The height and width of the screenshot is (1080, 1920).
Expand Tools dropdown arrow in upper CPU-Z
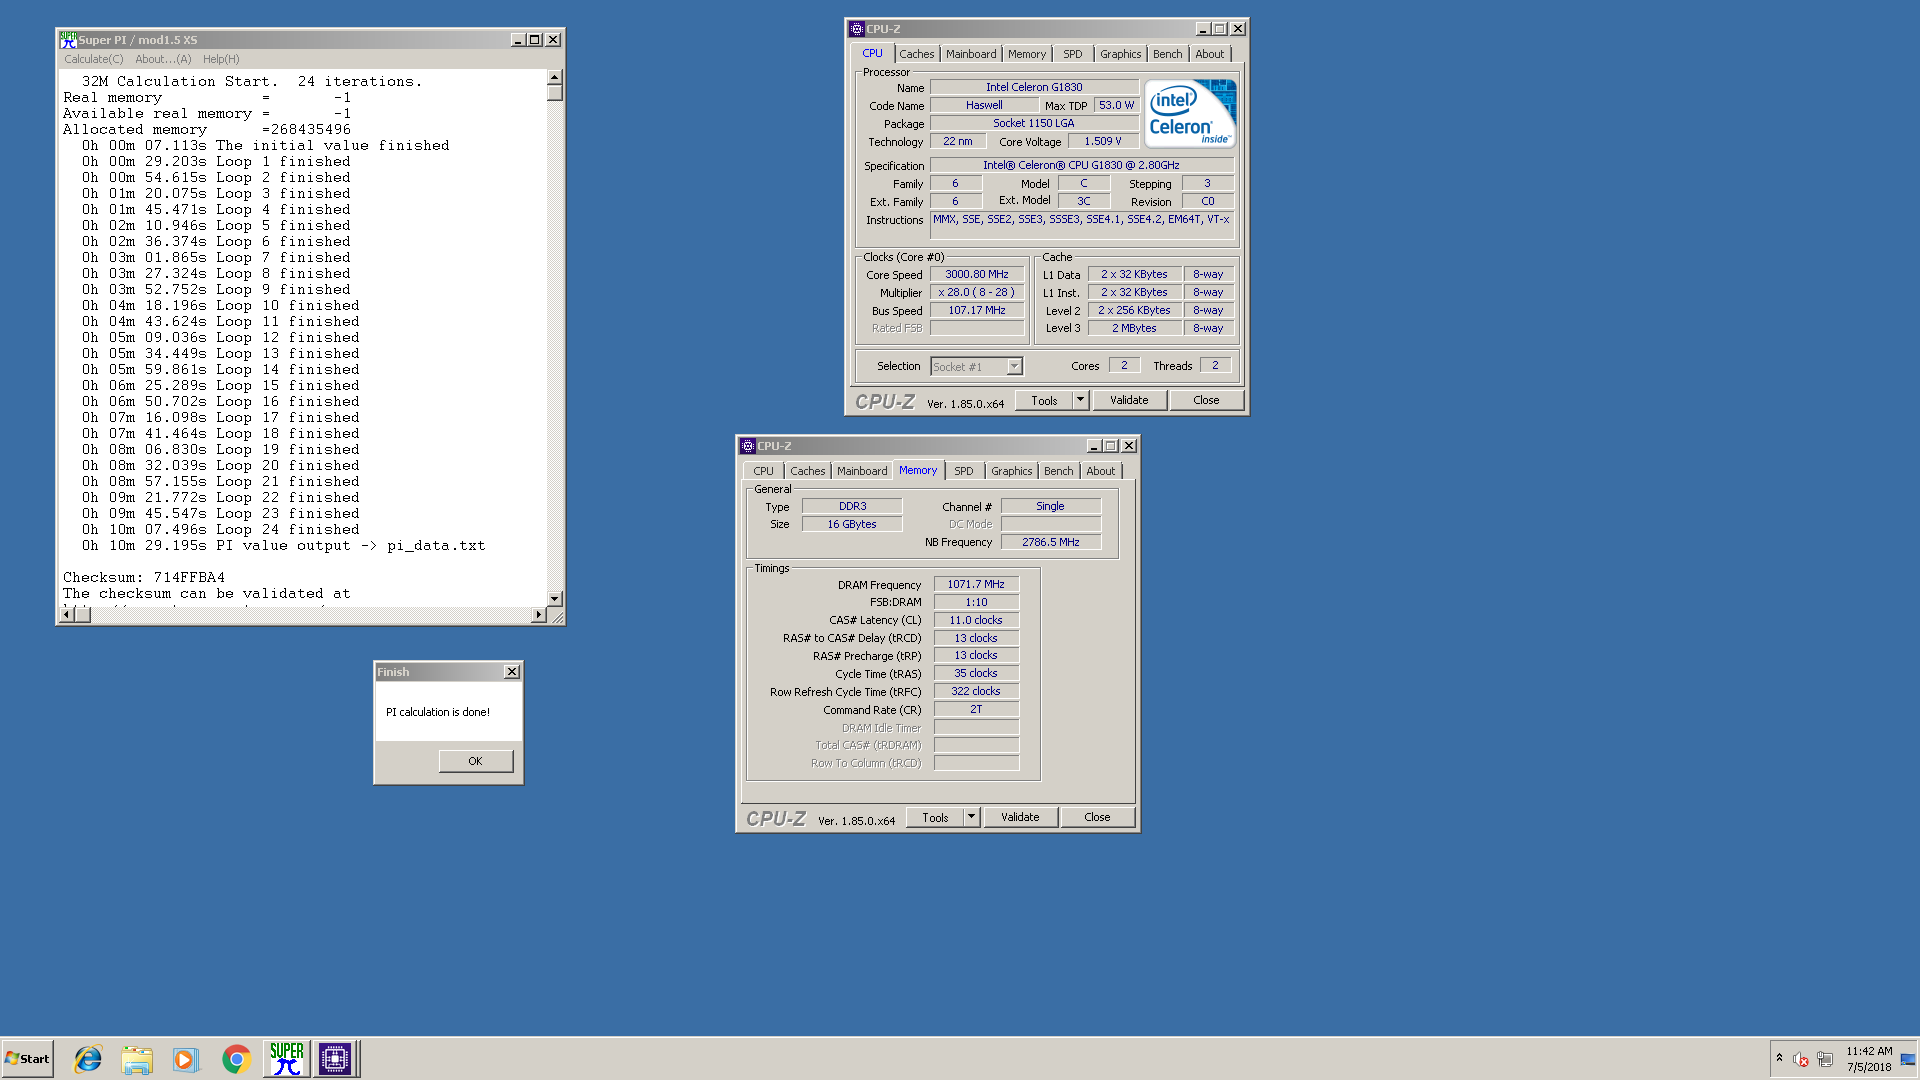1080,400
